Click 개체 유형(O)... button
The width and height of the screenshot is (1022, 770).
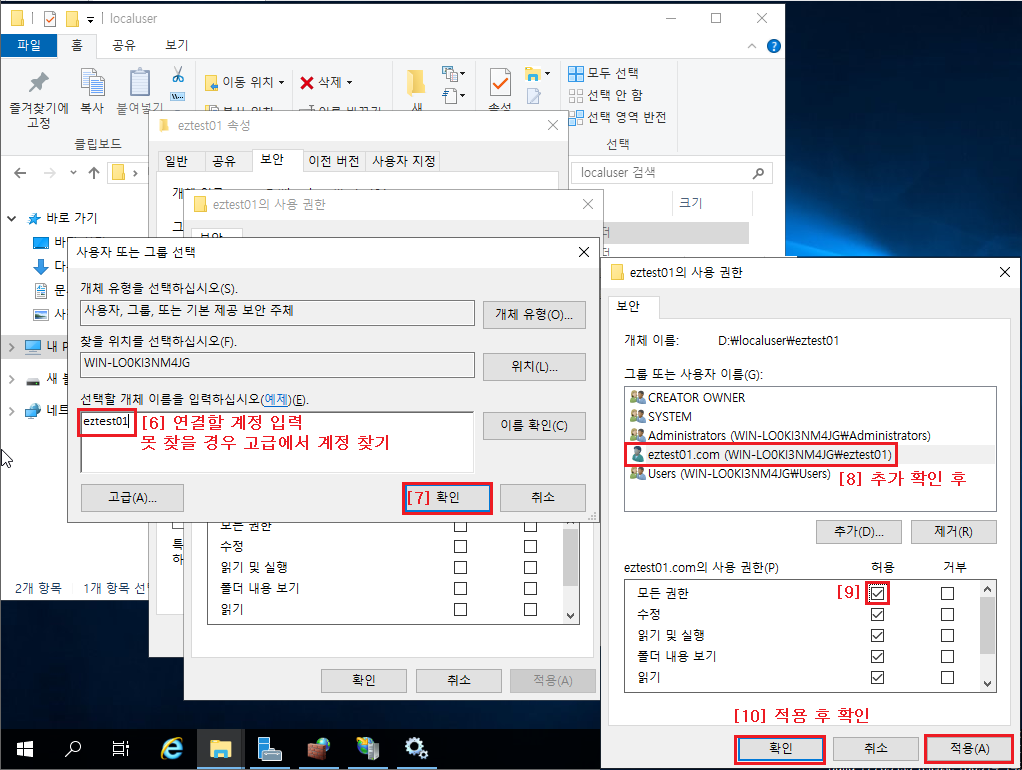tap(534, 314)
